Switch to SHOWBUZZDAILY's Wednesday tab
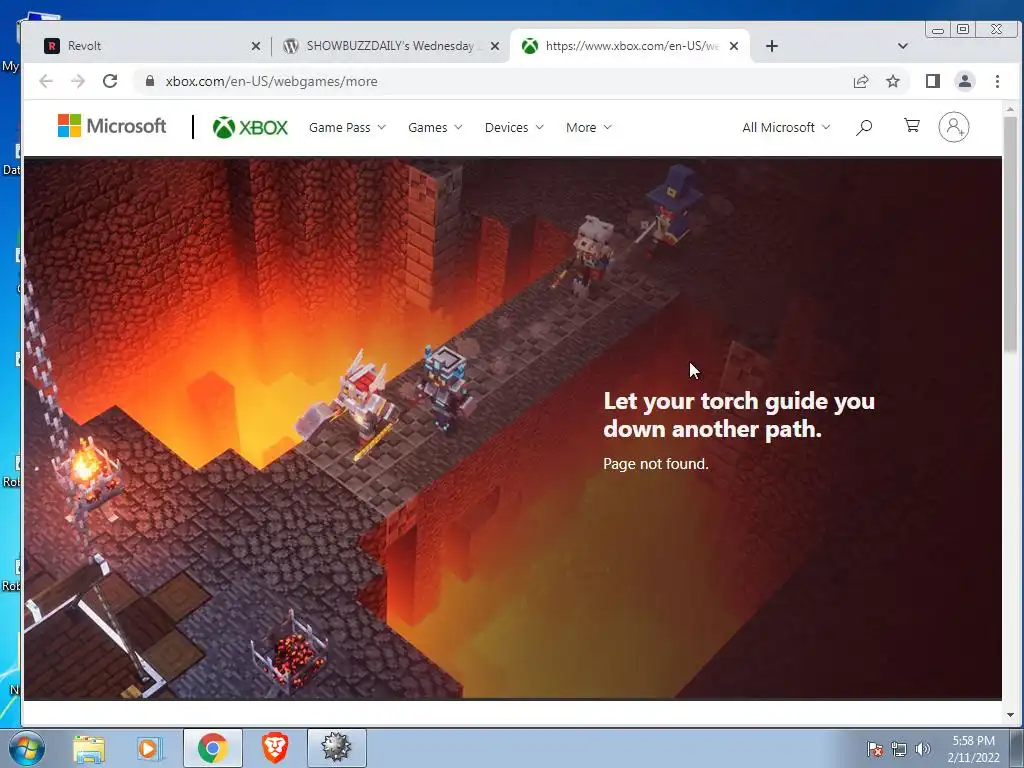The width and height of the screenshot is (1024, 768). click(391, 46)
